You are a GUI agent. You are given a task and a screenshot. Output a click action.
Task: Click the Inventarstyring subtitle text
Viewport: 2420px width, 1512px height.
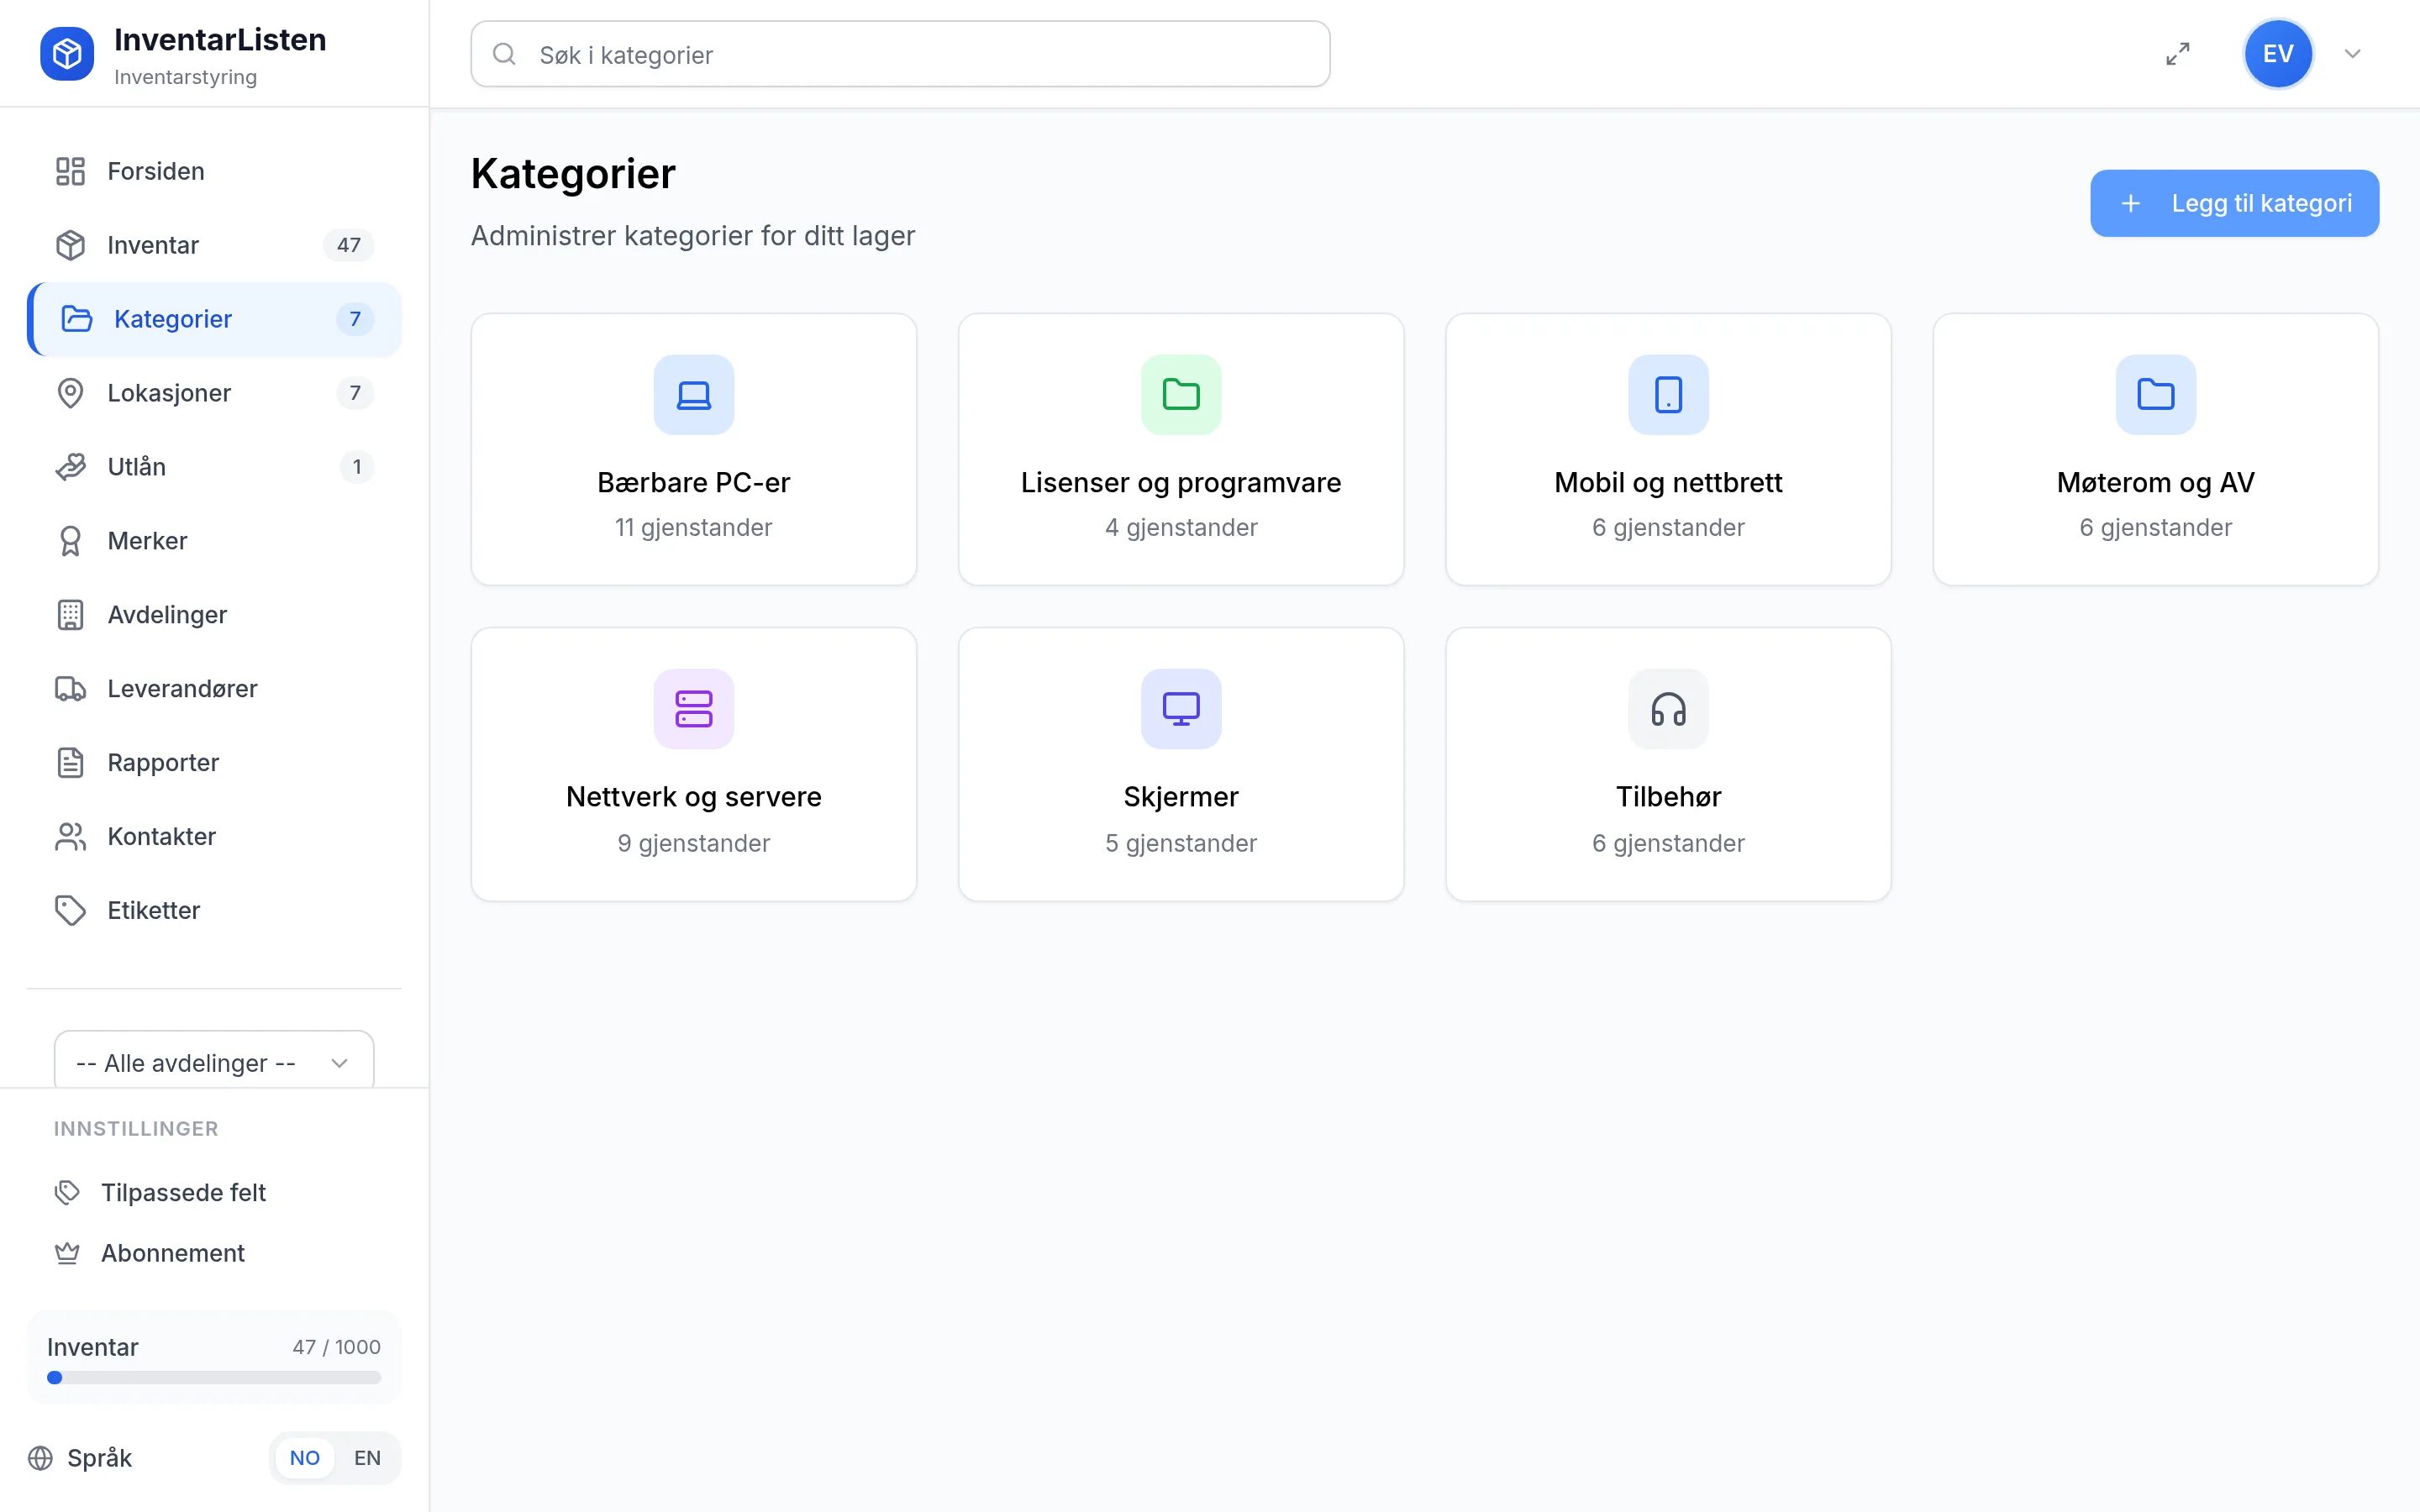coord(185,77)
